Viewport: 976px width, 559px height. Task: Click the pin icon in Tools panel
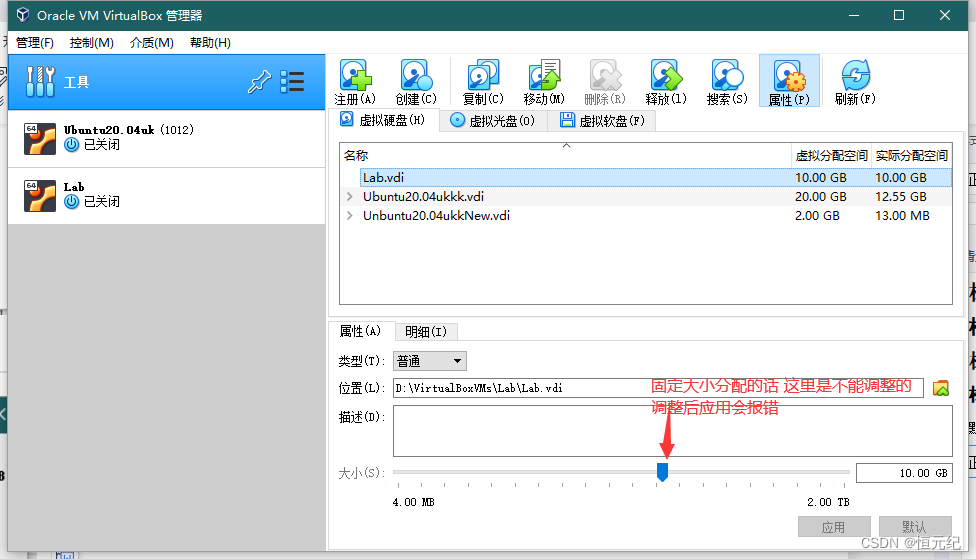tap(259, 82)
